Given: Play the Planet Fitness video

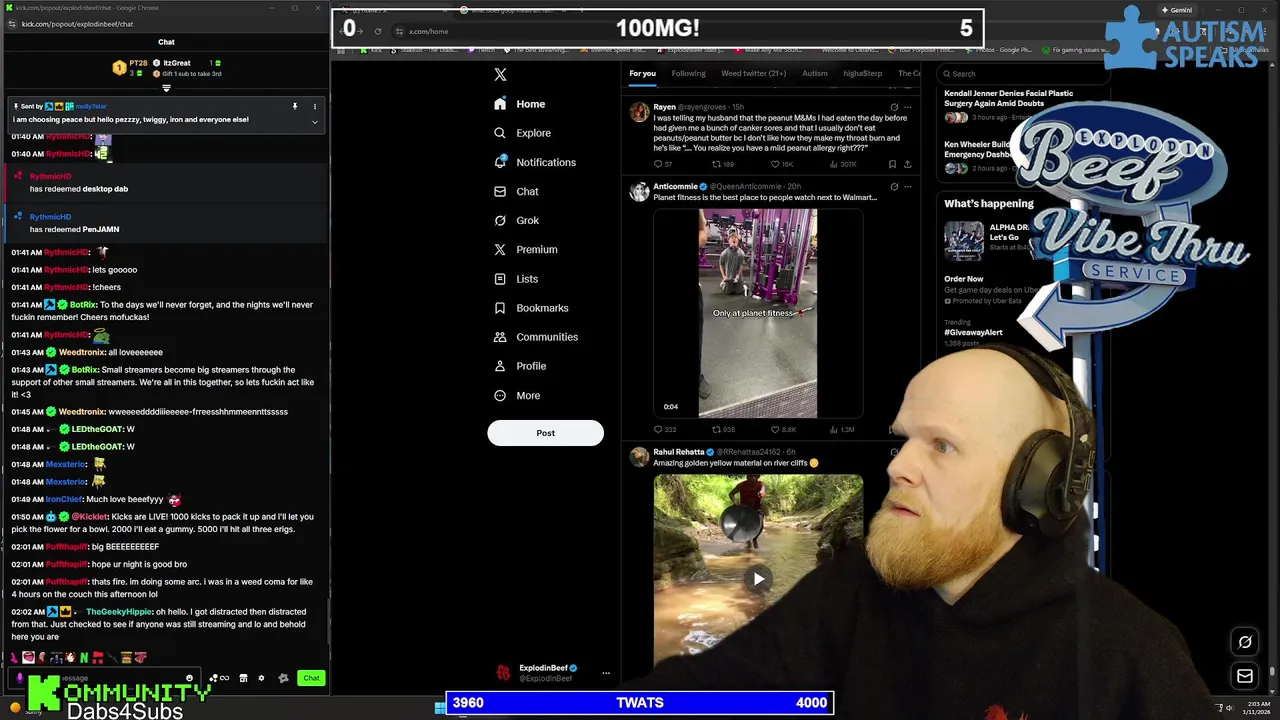Looking at the screenshot, I should pyautogui.click(x=757, y=313).
